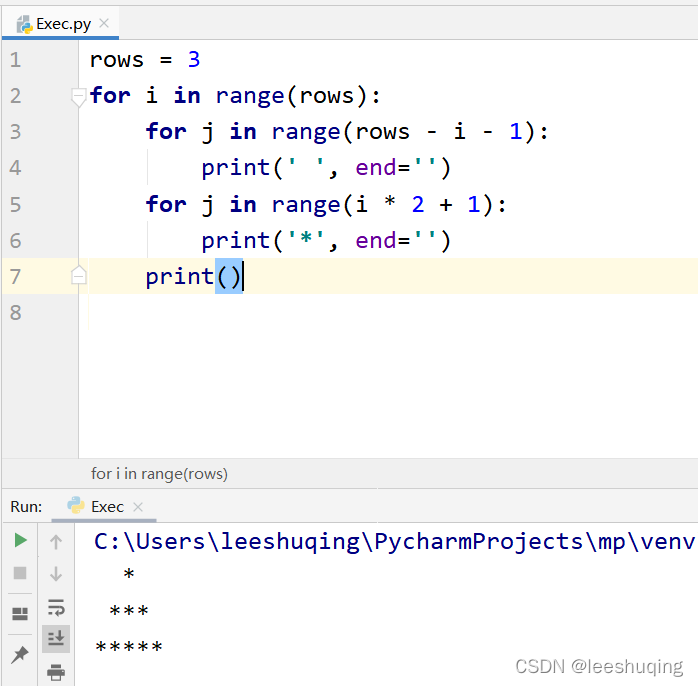Click the fold end marker on line 7

pyautogui.click(x=78, y=275)
